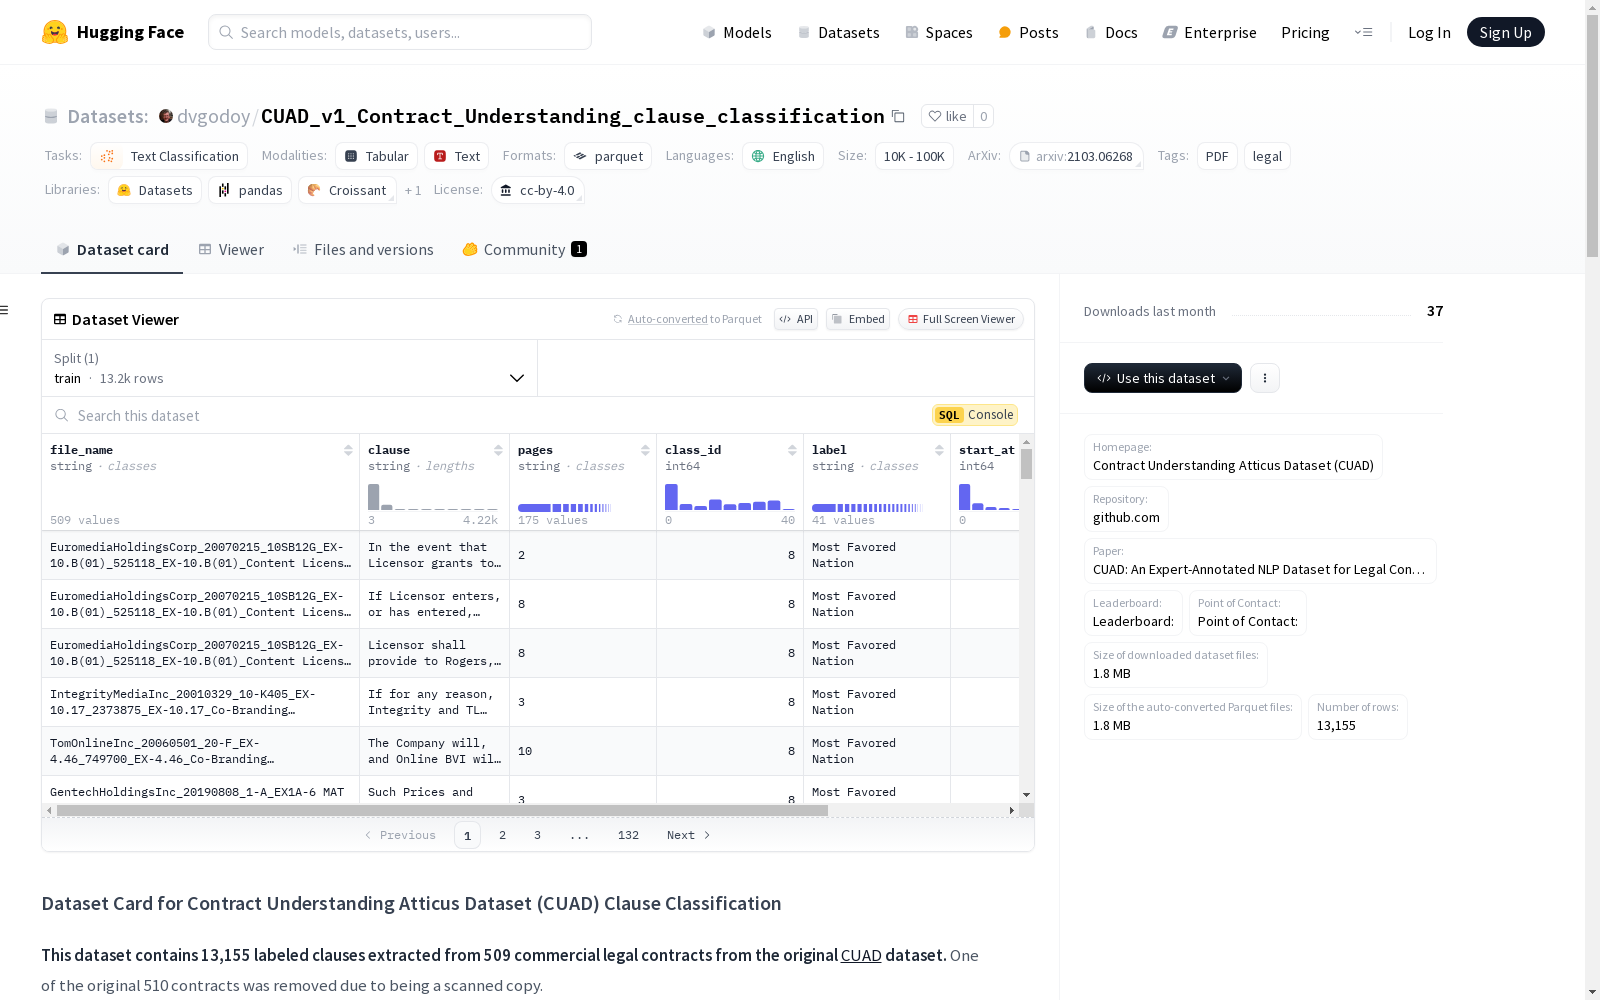Click the Datasets library tag

tap(155, 190)
